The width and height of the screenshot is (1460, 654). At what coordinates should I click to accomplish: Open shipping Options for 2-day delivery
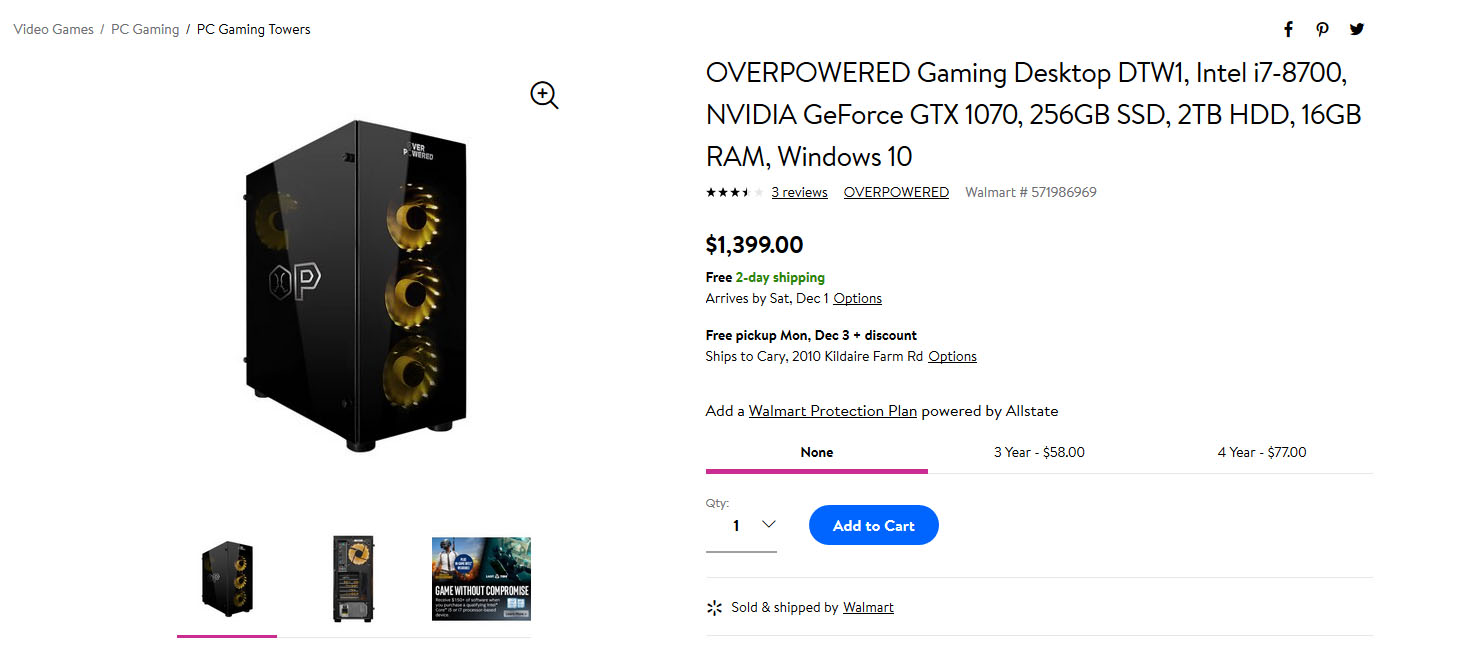(857, 298)
